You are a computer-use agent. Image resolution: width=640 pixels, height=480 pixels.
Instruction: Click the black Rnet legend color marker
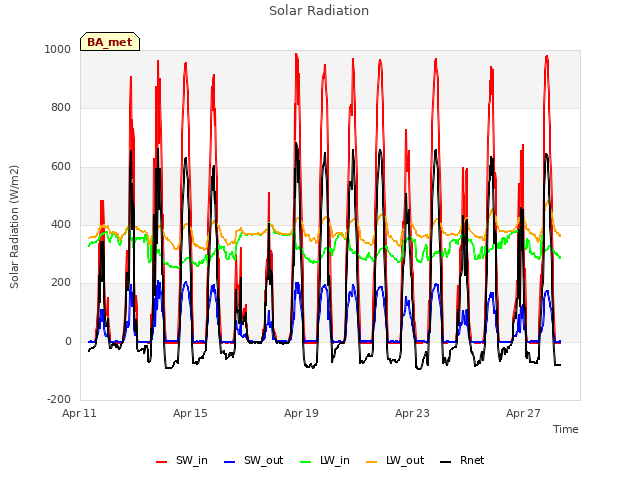[446, 462]
